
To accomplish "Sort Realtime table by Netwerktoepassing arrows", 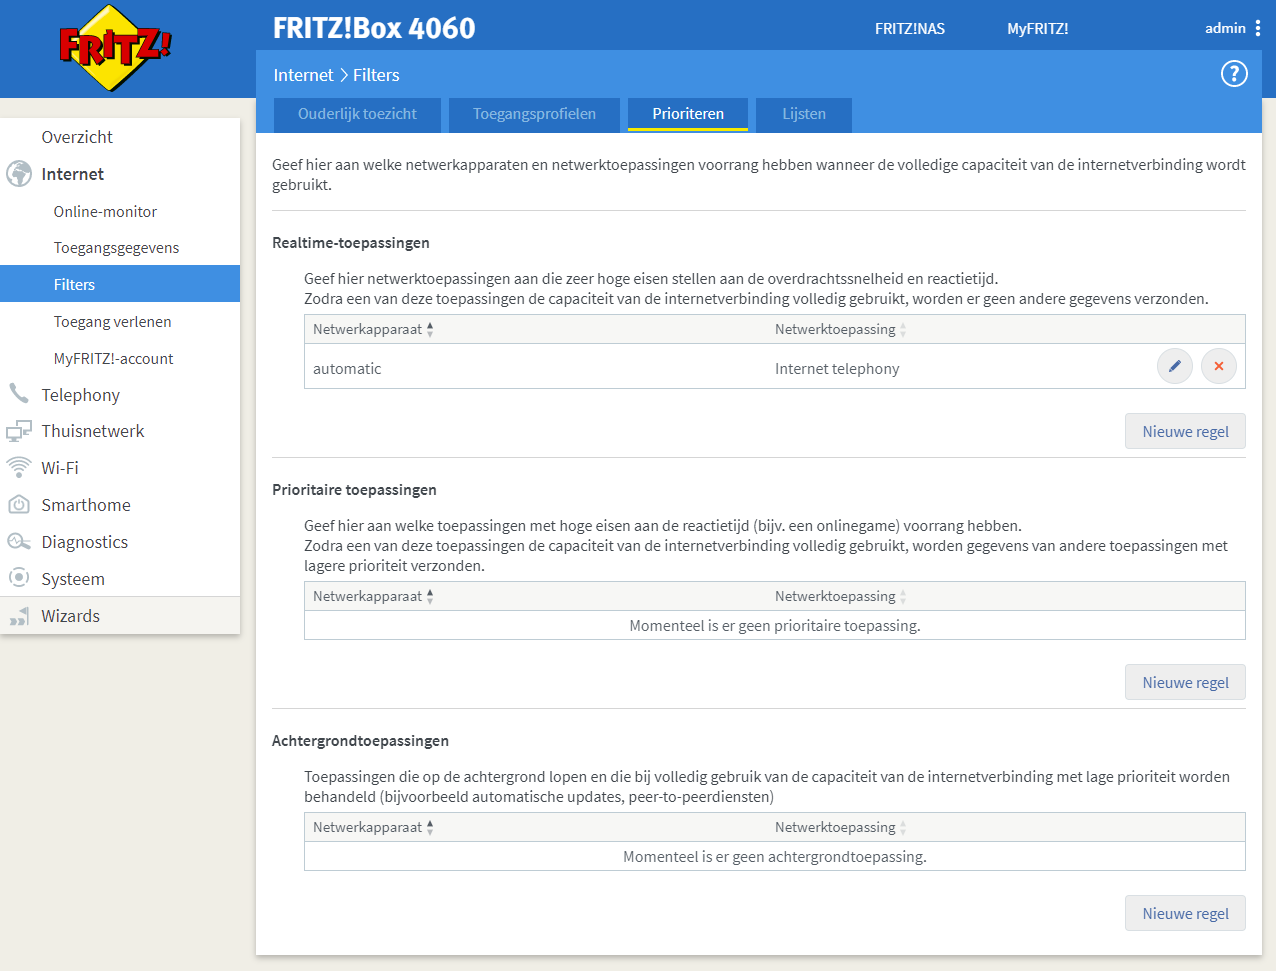I will click(x=903, y=329).
